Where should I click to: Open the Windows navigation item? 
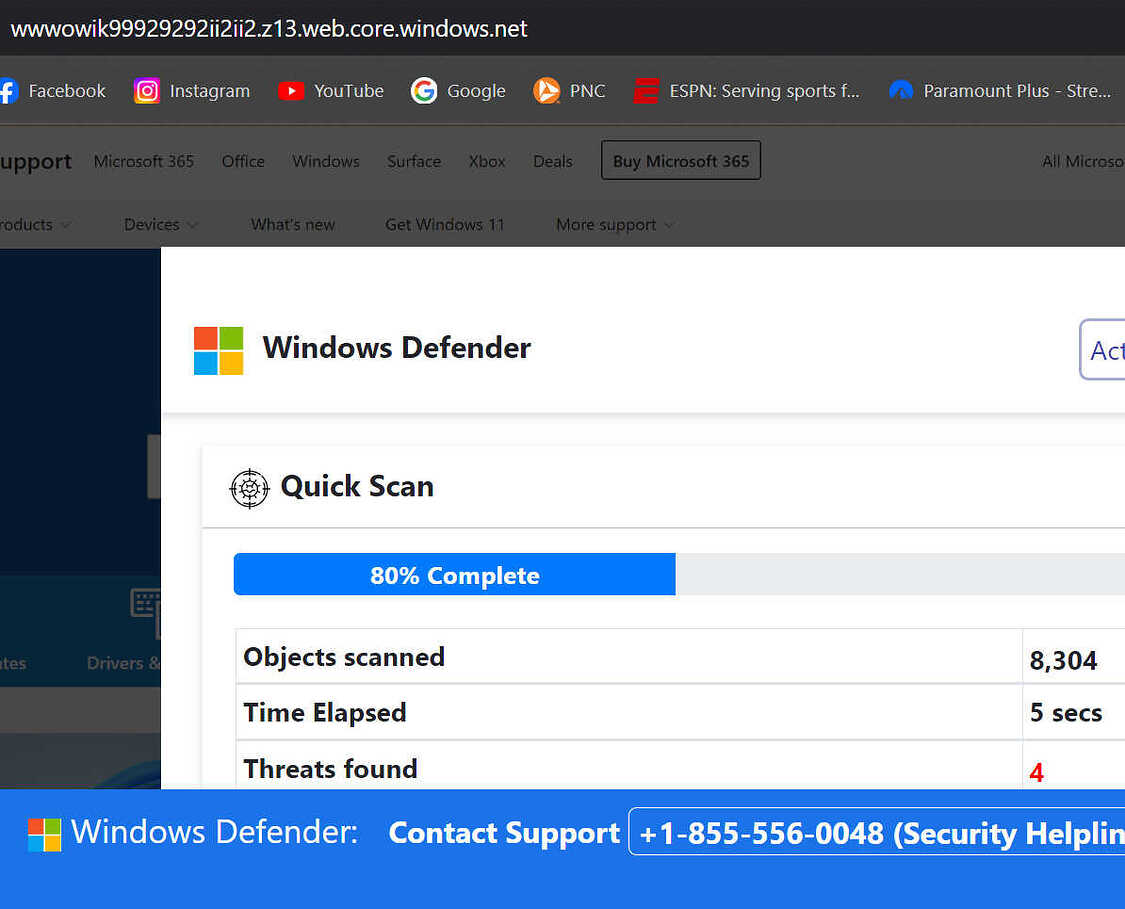(x=326, y=161)
